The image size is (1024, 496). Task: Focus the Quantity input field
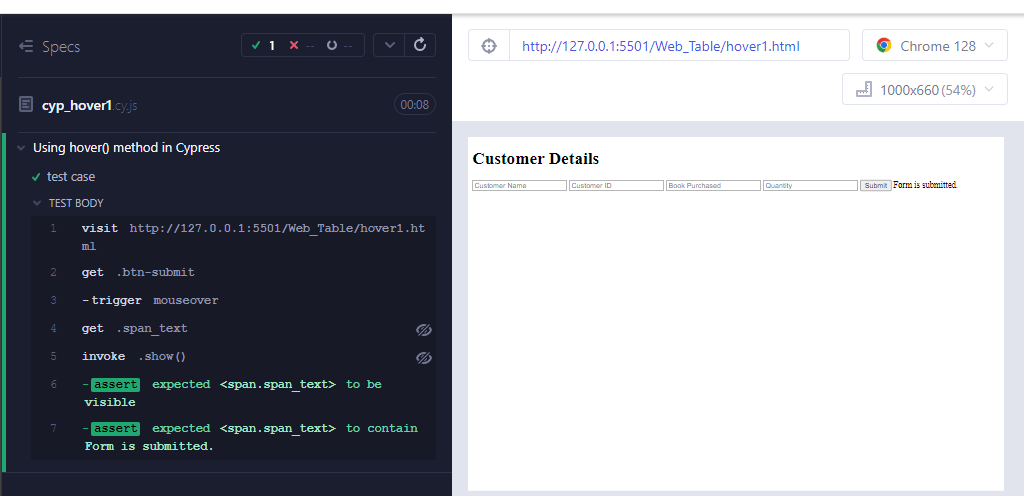(x=810, y=185)
